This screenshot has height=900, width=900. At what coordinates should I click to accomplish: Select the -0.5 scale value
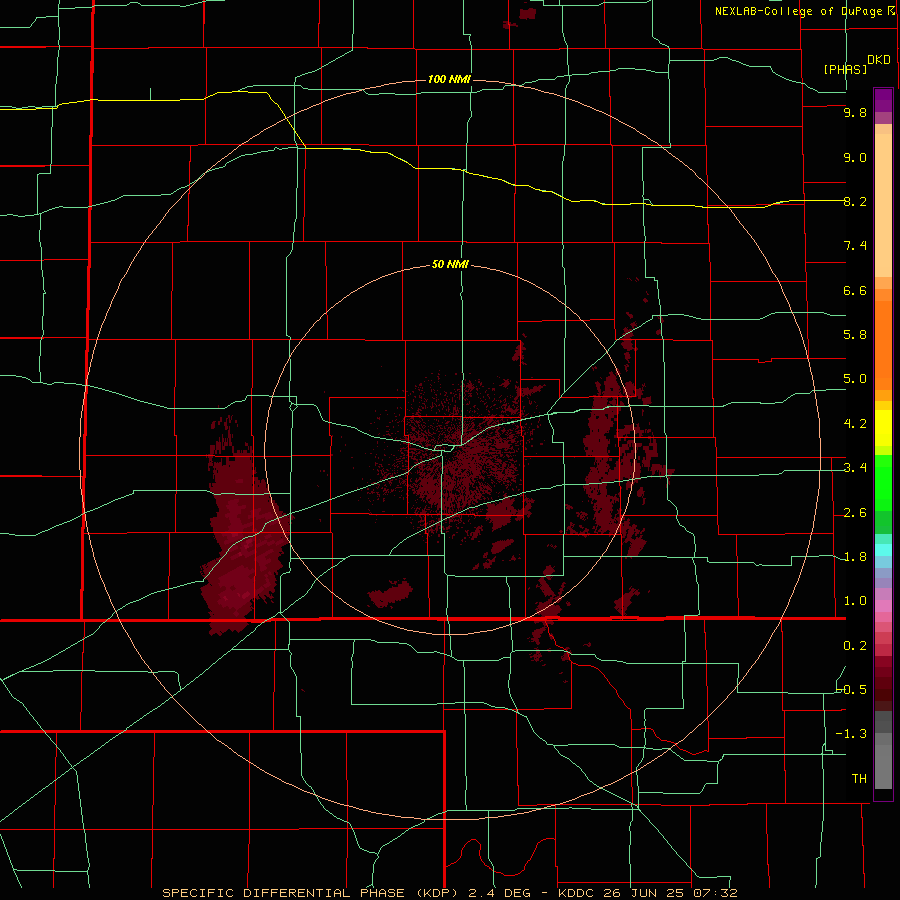[x=852, y=690]
